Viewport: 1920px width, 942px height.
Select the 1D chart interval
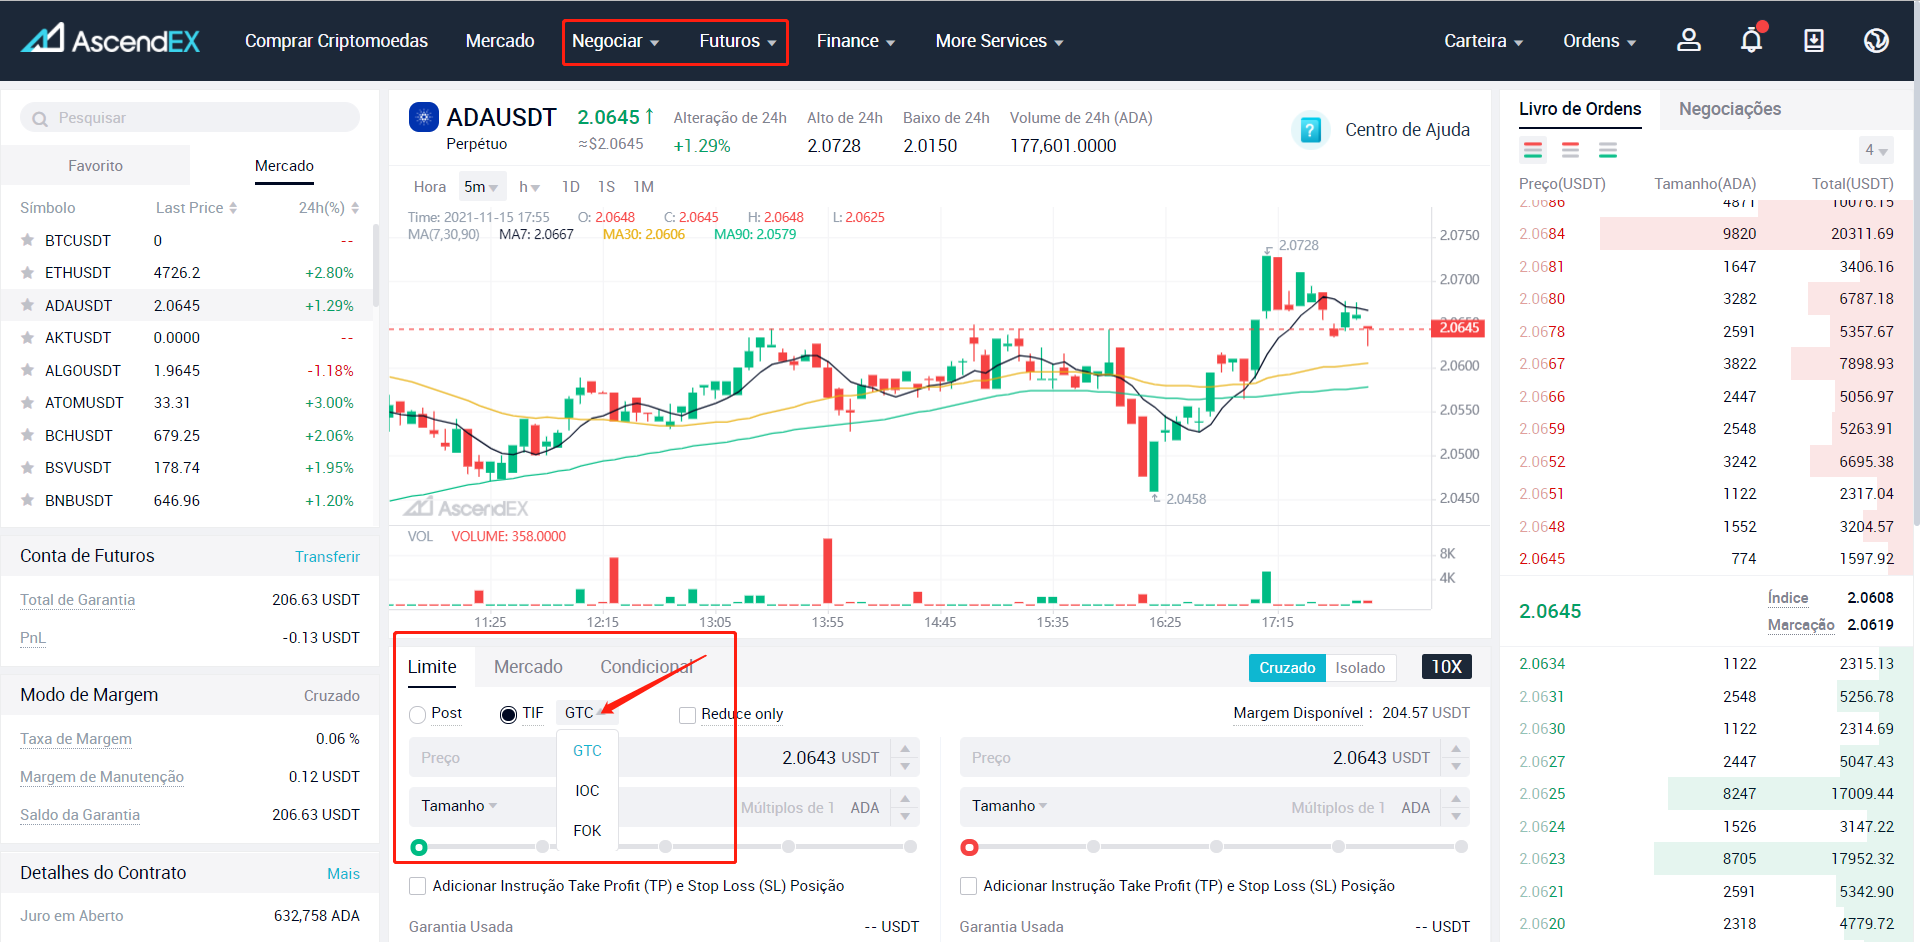coord(571,187)
